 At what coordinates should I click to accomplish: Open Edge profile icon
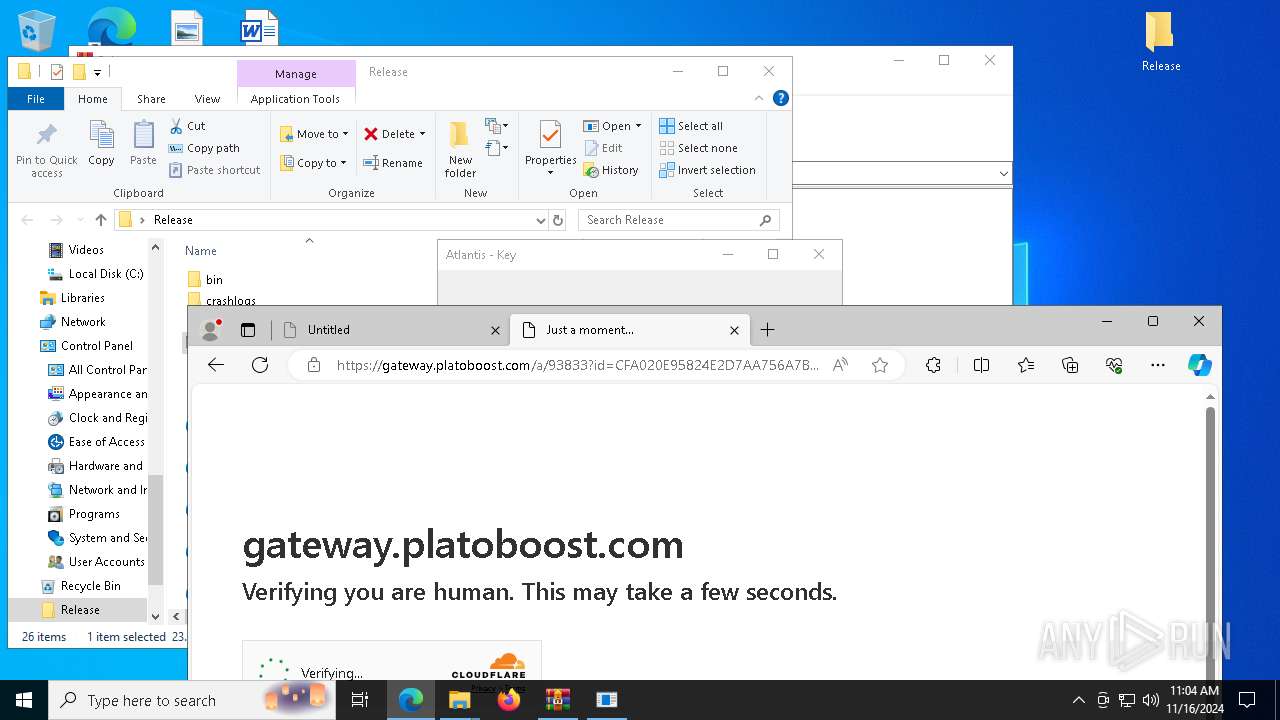coord(211,330)
